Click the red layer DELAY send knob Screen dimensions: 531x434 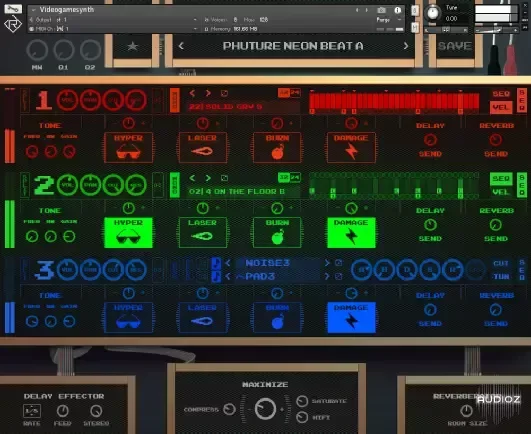pos(430,140)
